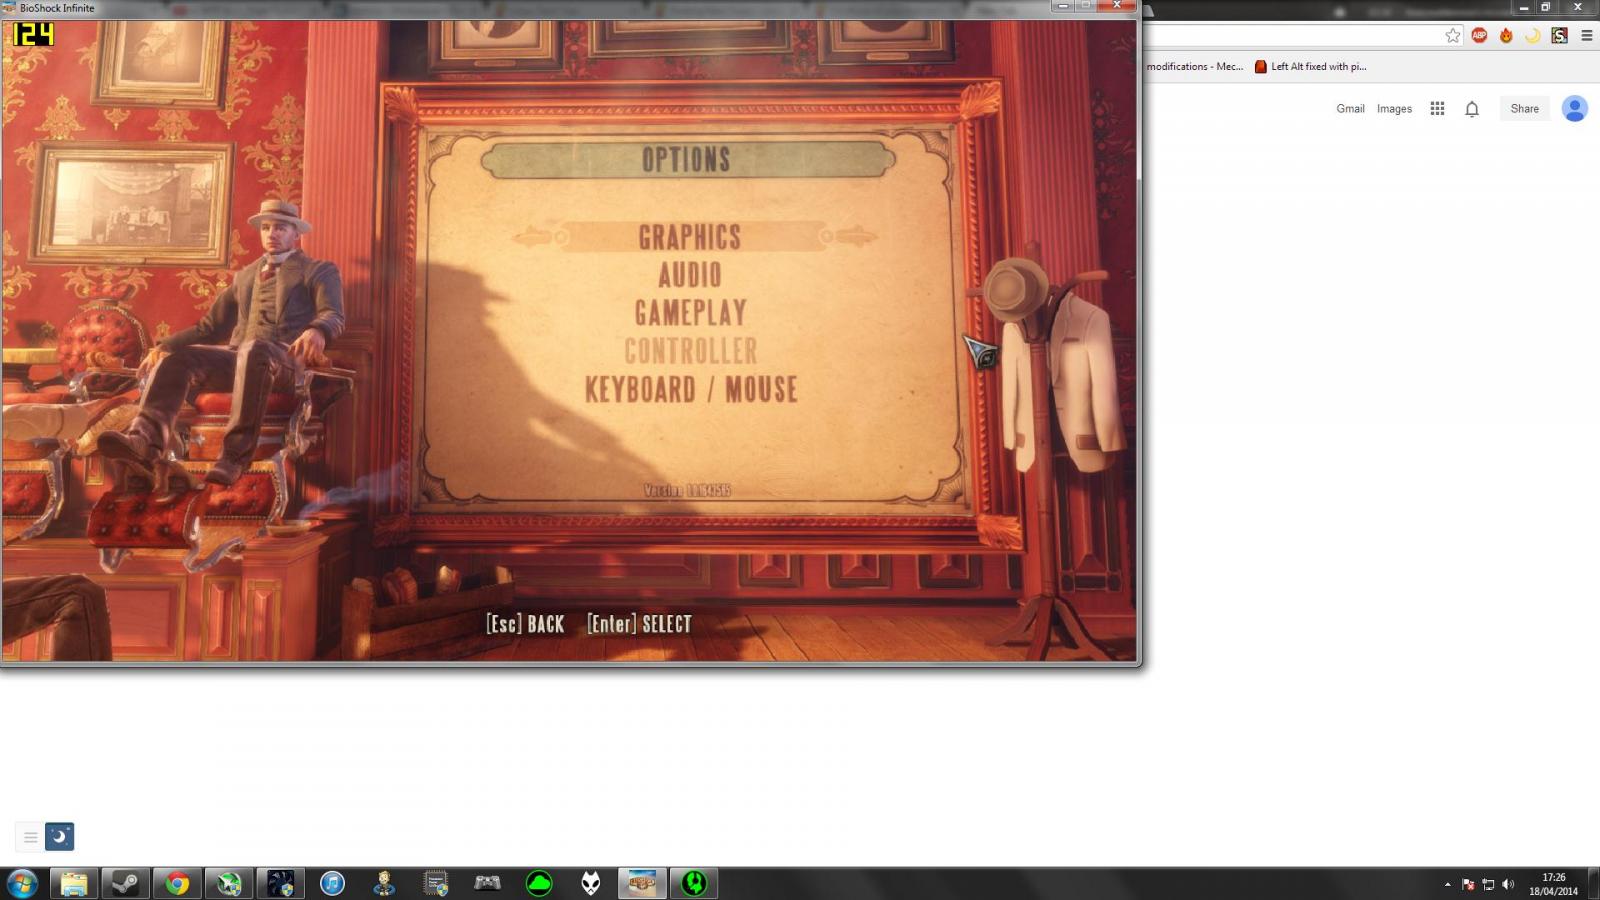Switch to BioShock Infinite taskbar button
Image resolution: width=1600 pixels, height=900 pixels.
click(x=642, y=883)
